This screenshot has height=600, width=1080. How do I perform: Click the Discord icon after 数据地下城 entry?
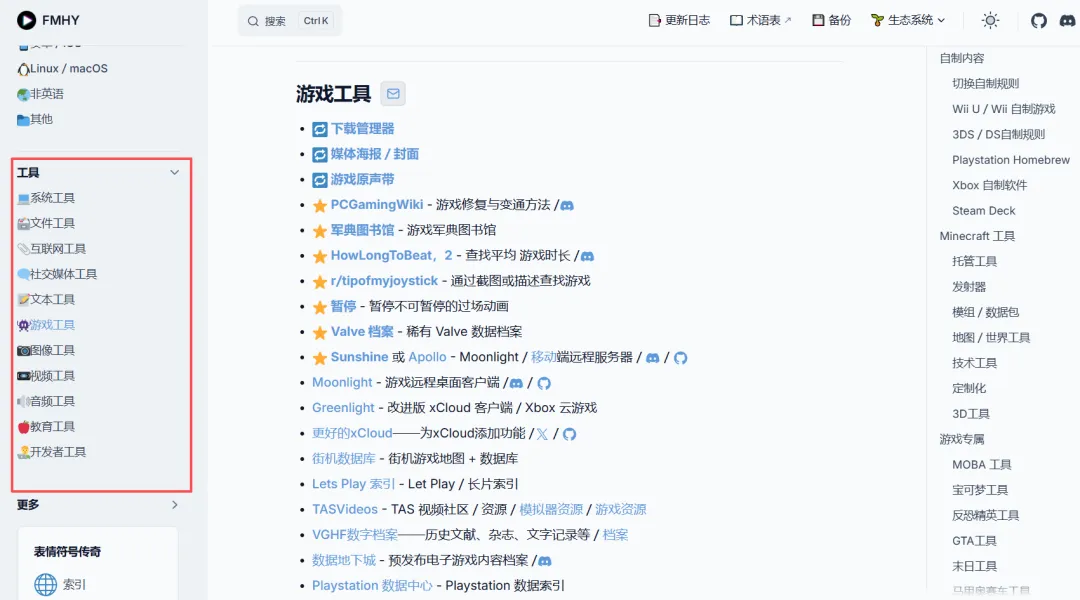pos(545,561)
